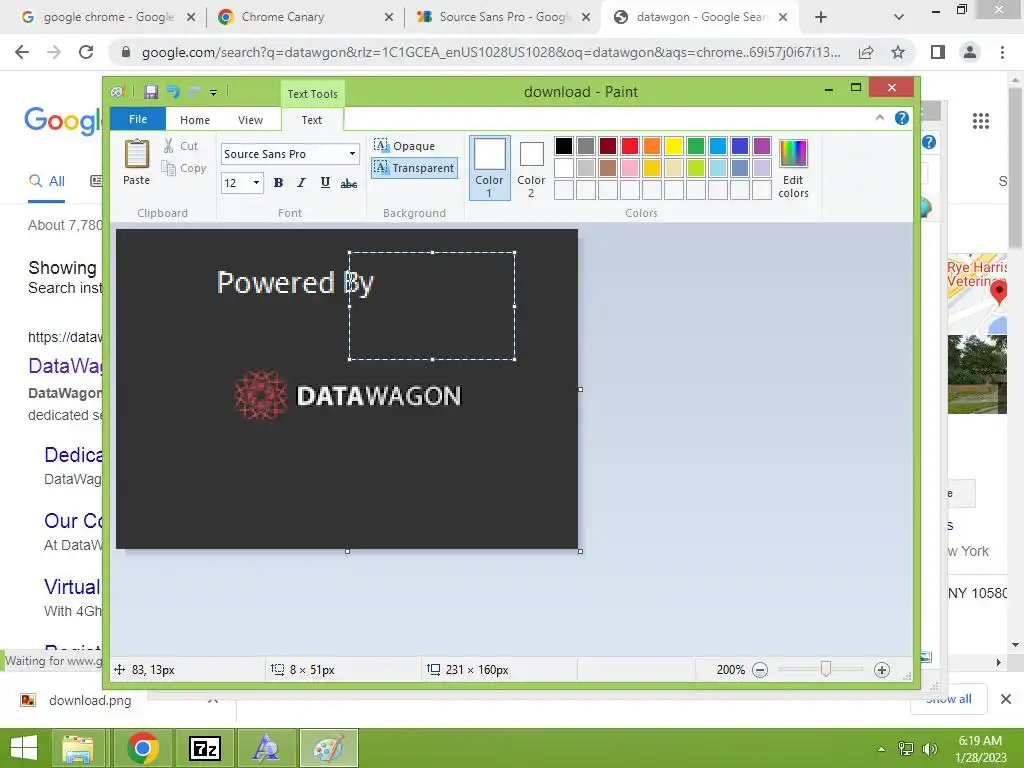Open the font size 12 dropdown
This screenshot has width=1024, height=768.
256,183
